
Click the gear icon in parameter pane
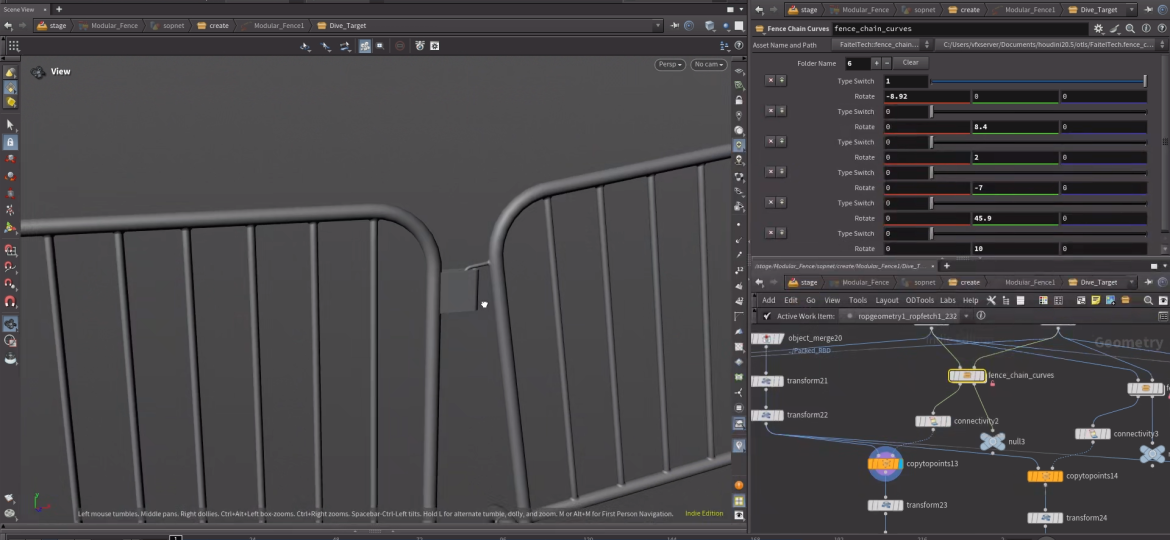coord(1099,30)
